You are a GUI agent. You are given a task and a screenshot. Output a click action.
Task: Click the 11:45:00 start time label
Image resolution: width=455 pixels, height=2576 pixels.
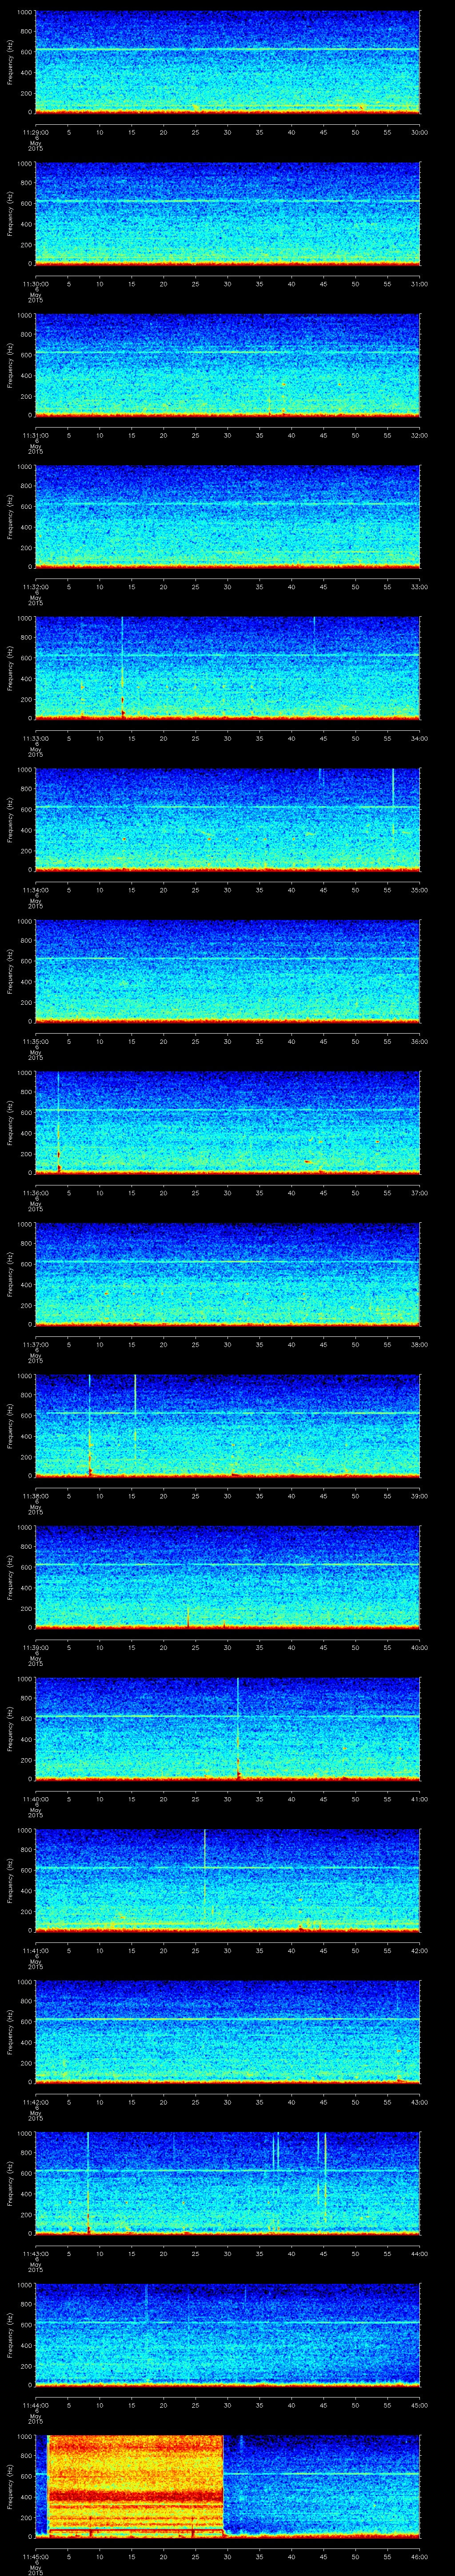tap(35, 2556)
